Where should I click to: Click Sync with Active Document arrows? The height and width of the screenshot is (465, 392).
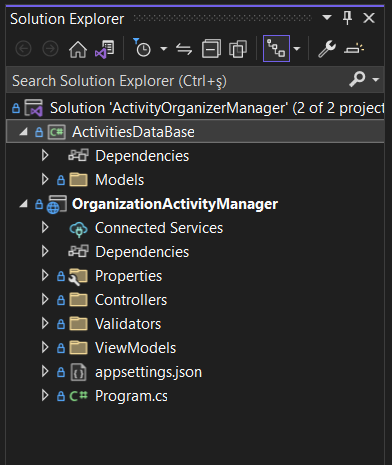[x=184, y=49]
